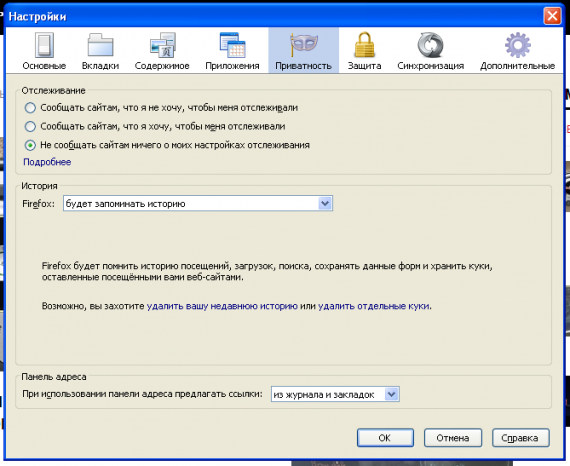Select the Вкладки folder icon

click(100, 45)
